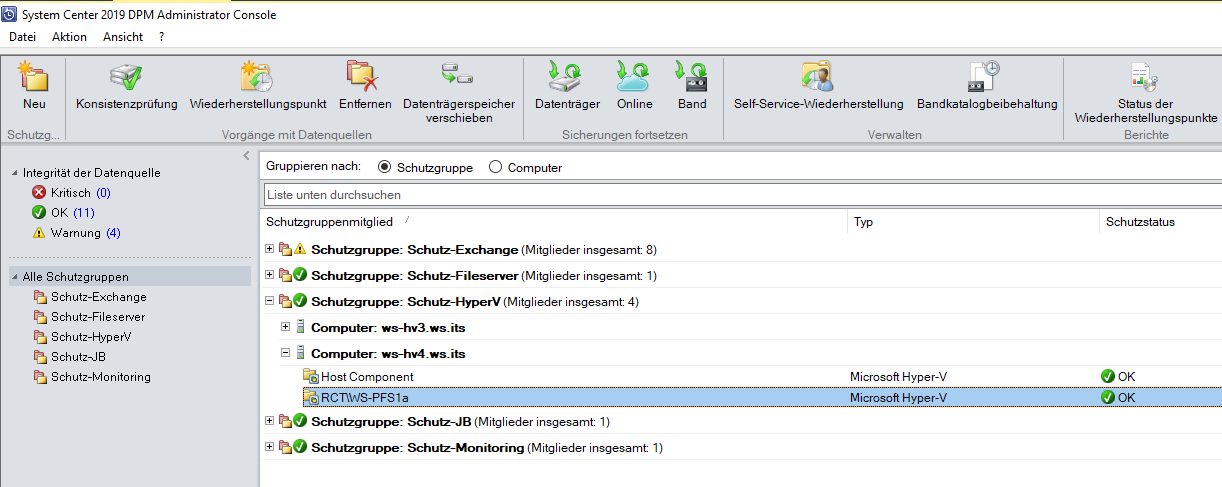Select Schutz-JB in sidebar
Screen dimensions: 1222x487
coord(78,357)
